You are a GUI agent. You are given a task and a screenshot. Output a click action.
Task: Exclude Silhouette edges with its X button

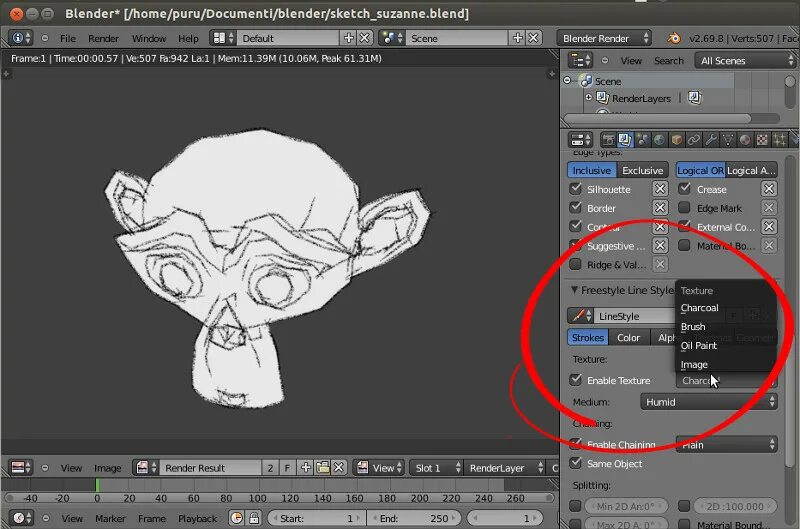pos(660,189)
